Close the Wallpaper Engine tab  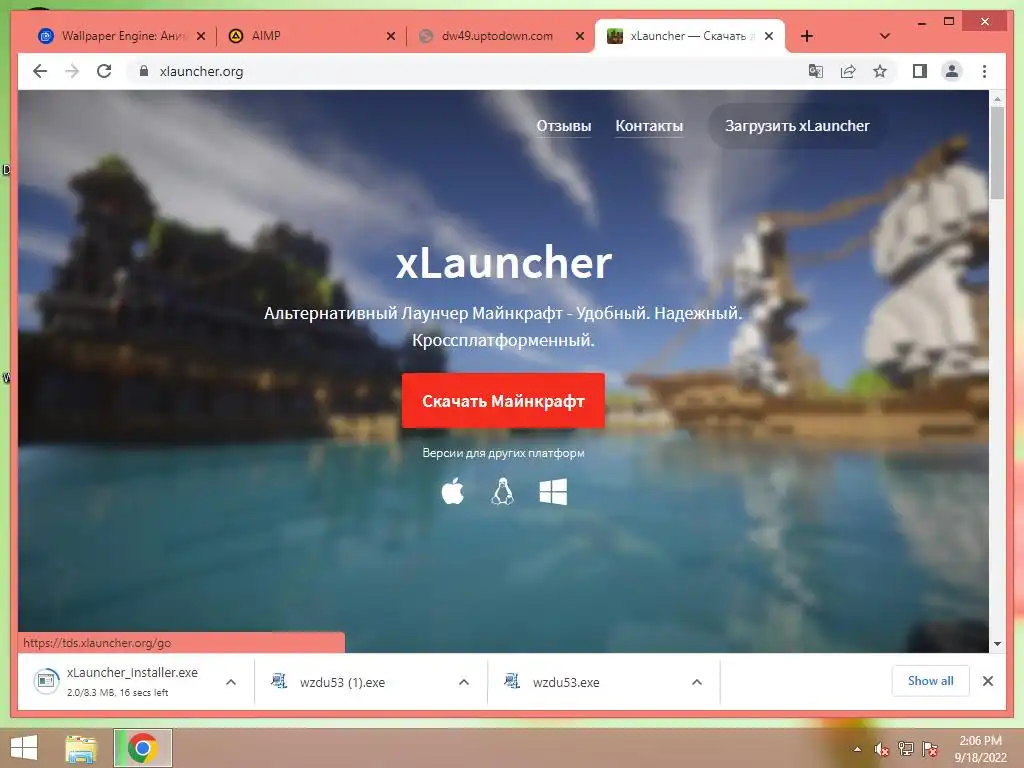point(201,36)
